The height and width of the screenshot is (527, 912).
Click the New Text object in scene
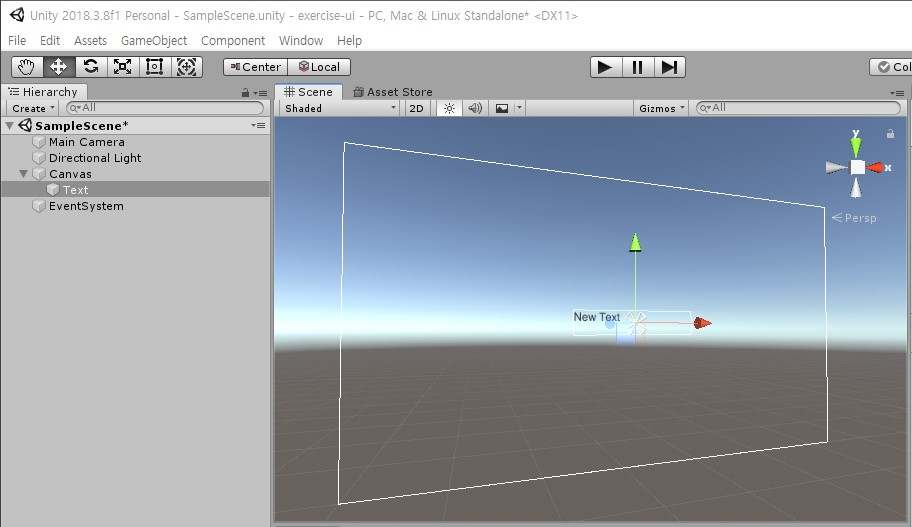(597, 317)
